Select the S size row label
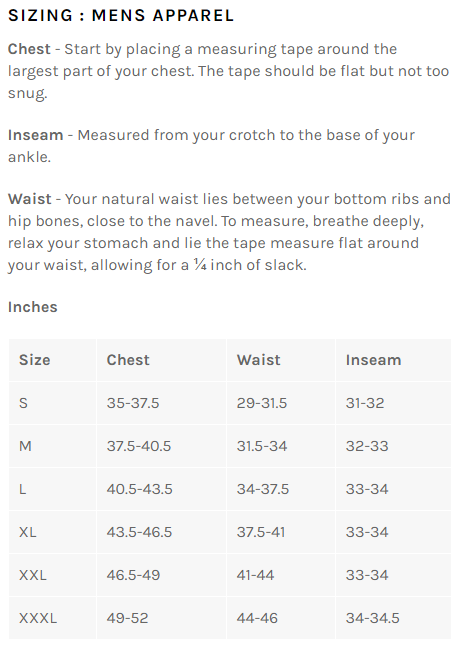Viewport: 460px width, 646px height. coord(23,403)
